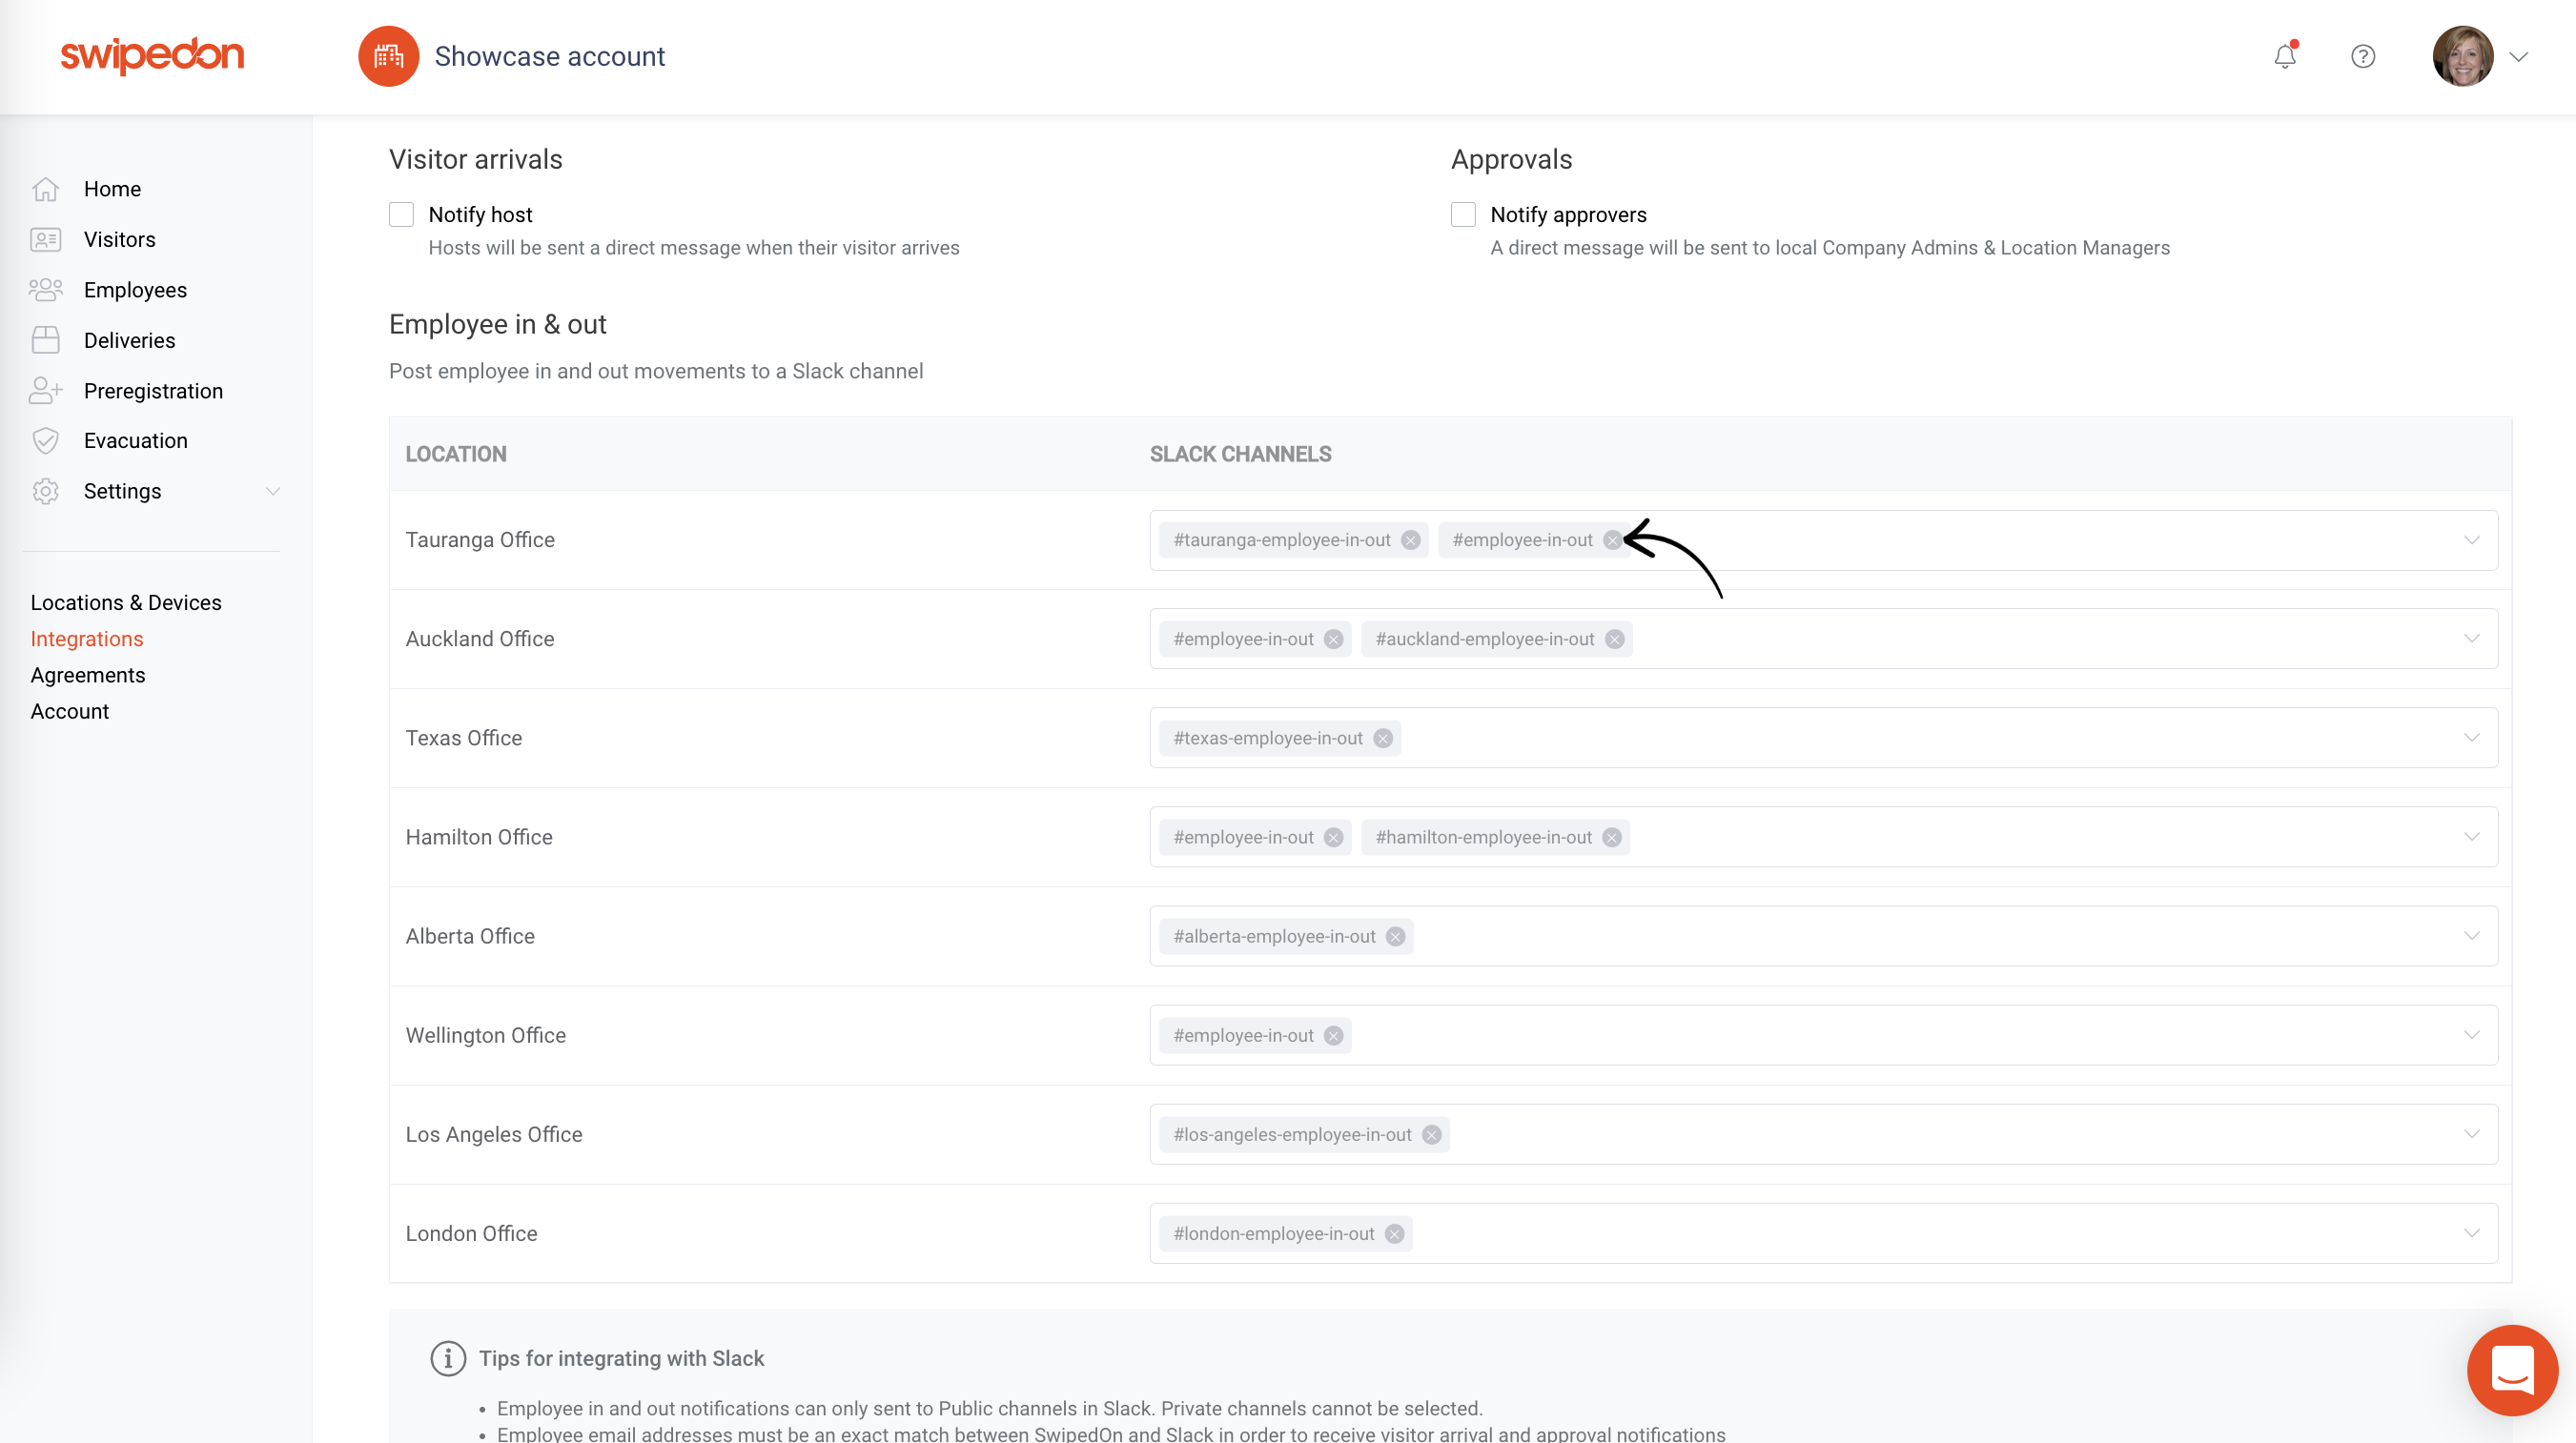Viewport: 2576px width, 1443px height.
Task: Click the SLACK CHANNELS column header
Action: [1240, 454]
